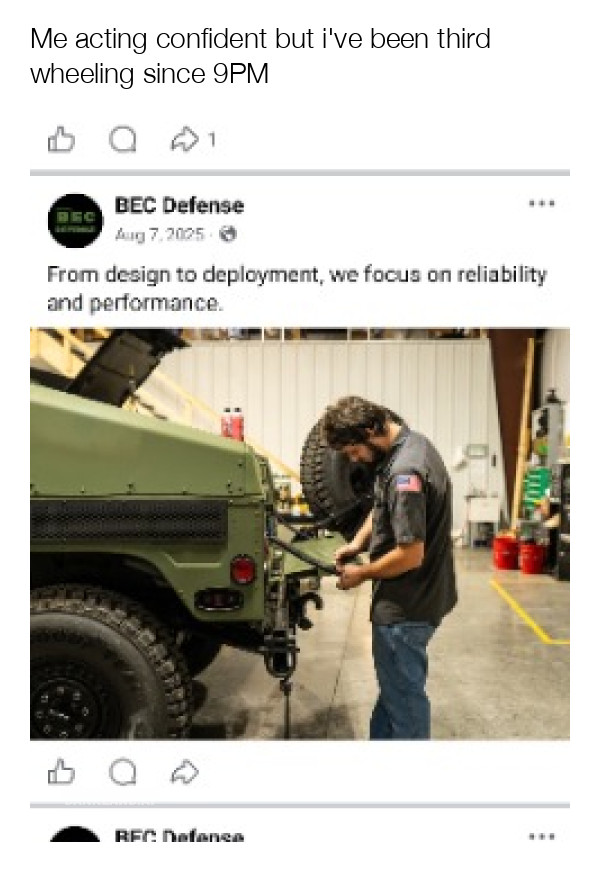Open comments on the third wheeling post

pos(122,139)
